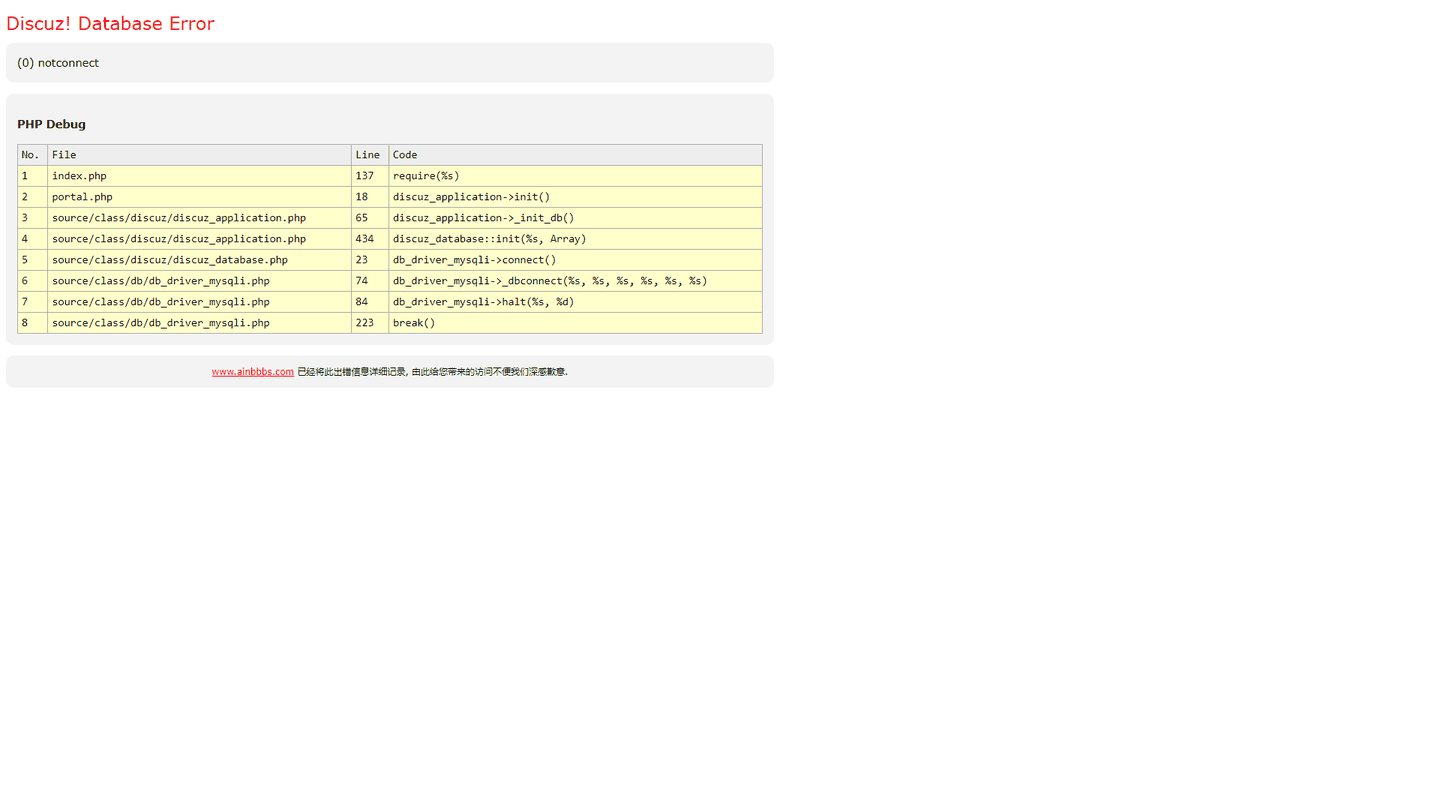Click the 'Line' column header
1440x810 pixels.
[369, 155]
